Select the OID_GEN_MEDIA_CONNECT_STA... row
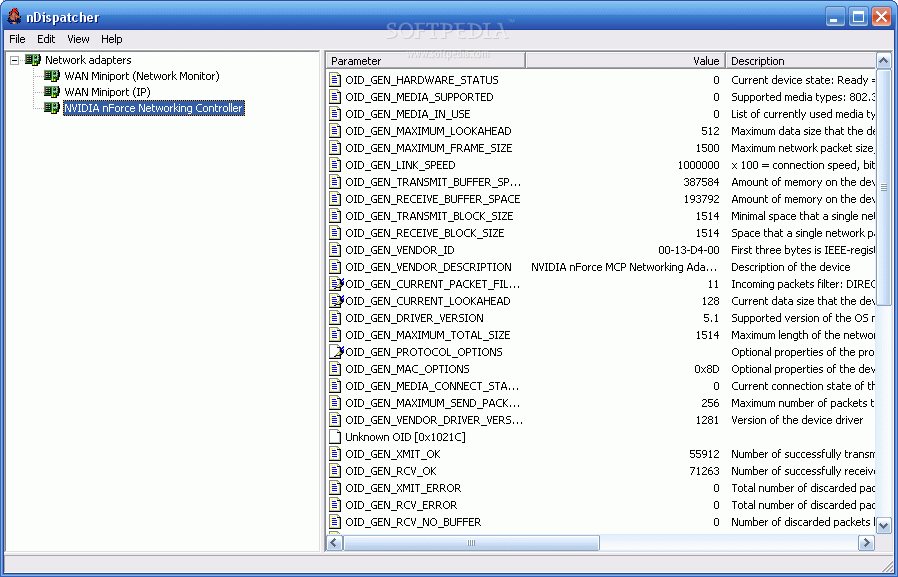 [x=601, y=386]
